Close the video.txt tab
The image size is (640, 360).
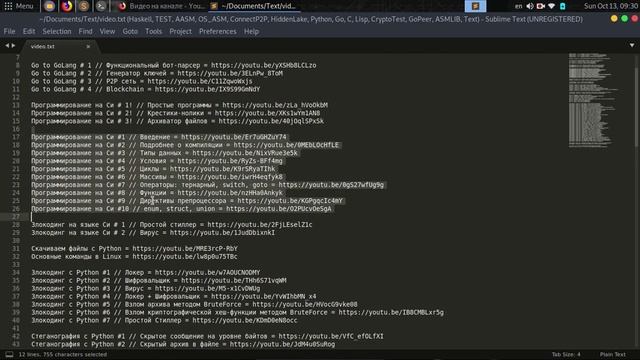(x=88, y=47)
